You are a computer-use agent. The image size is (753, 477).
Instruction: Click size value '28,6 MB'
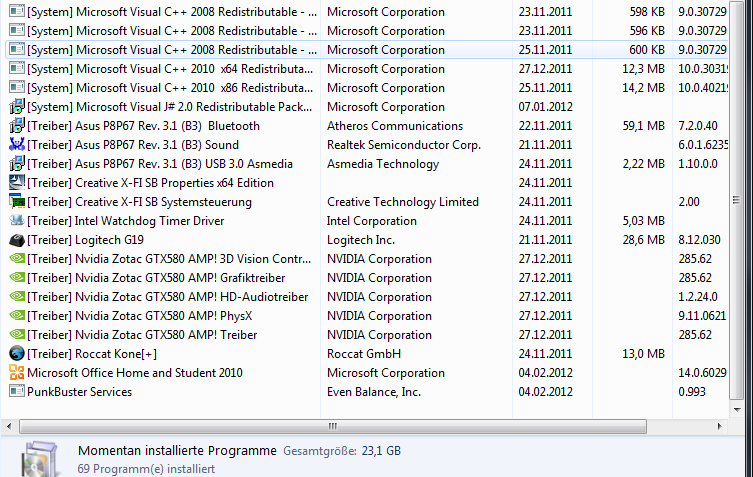644,240
